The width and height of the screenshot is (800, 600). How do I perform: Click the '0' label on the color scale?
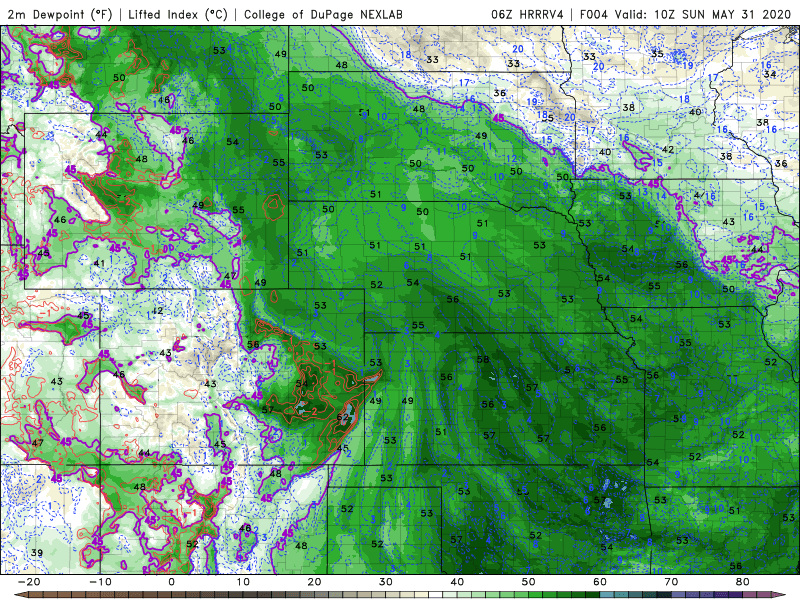(x=171, y=582)
